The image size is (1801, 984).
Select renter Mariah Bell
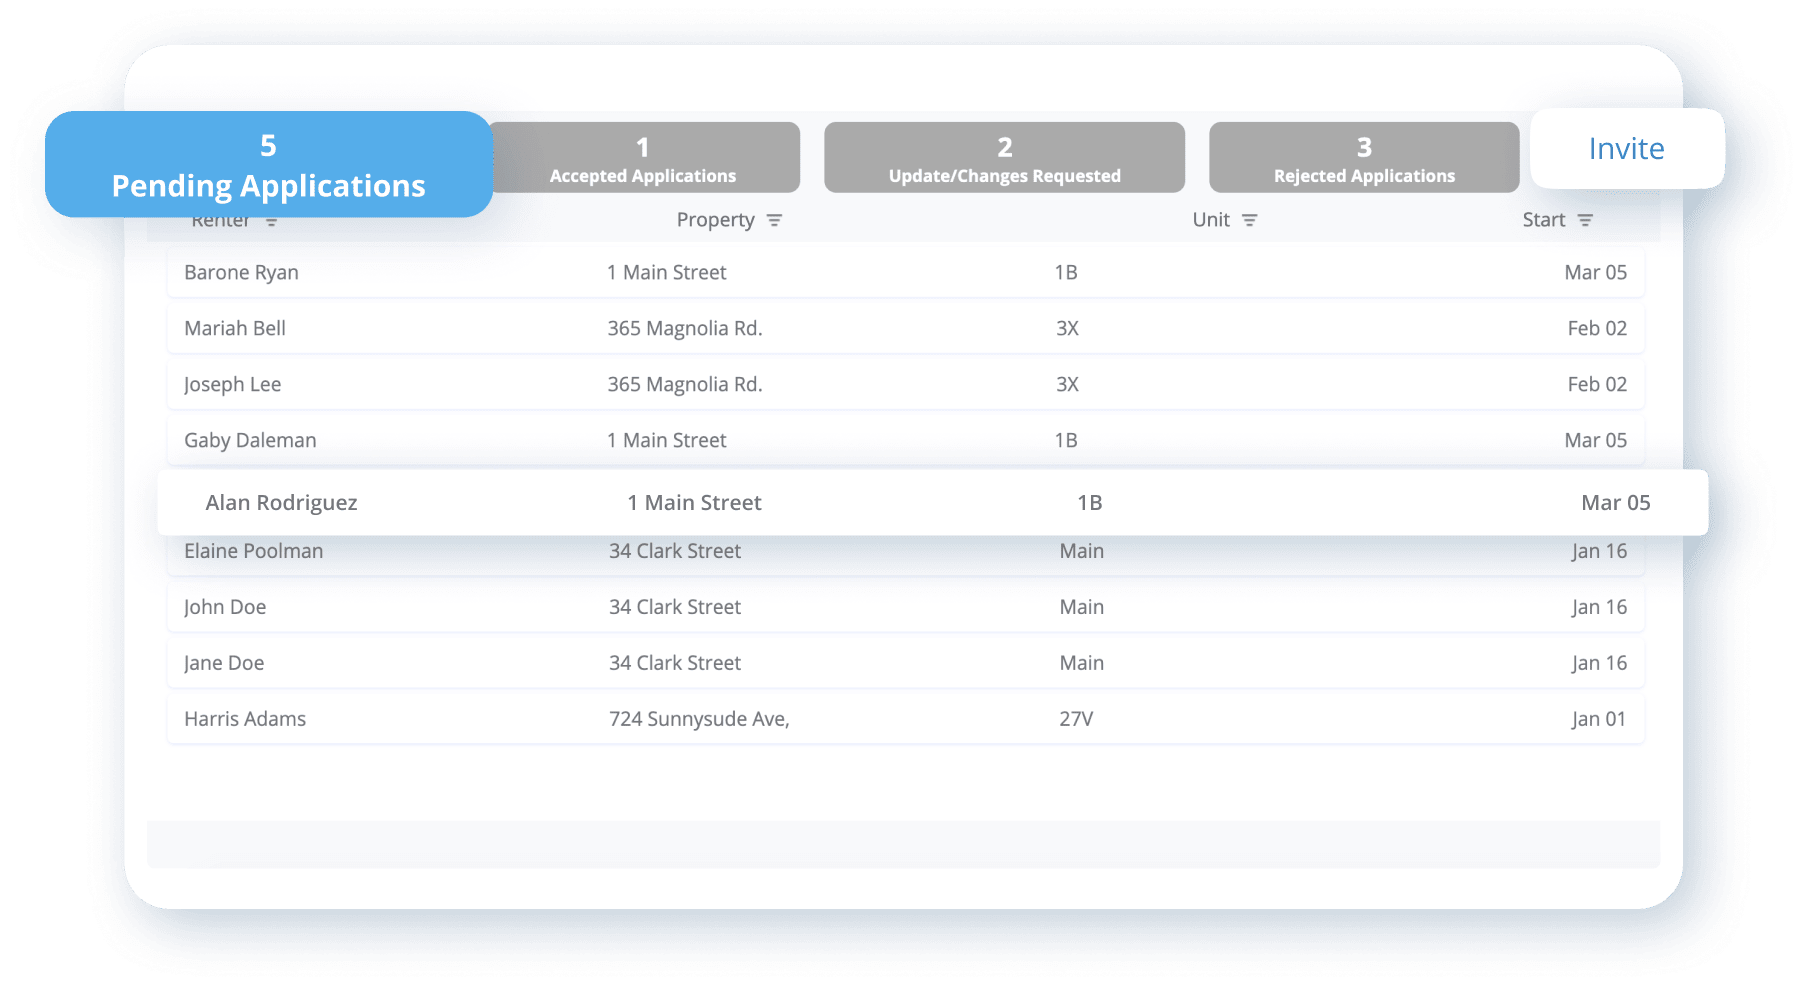coord(235,329)
